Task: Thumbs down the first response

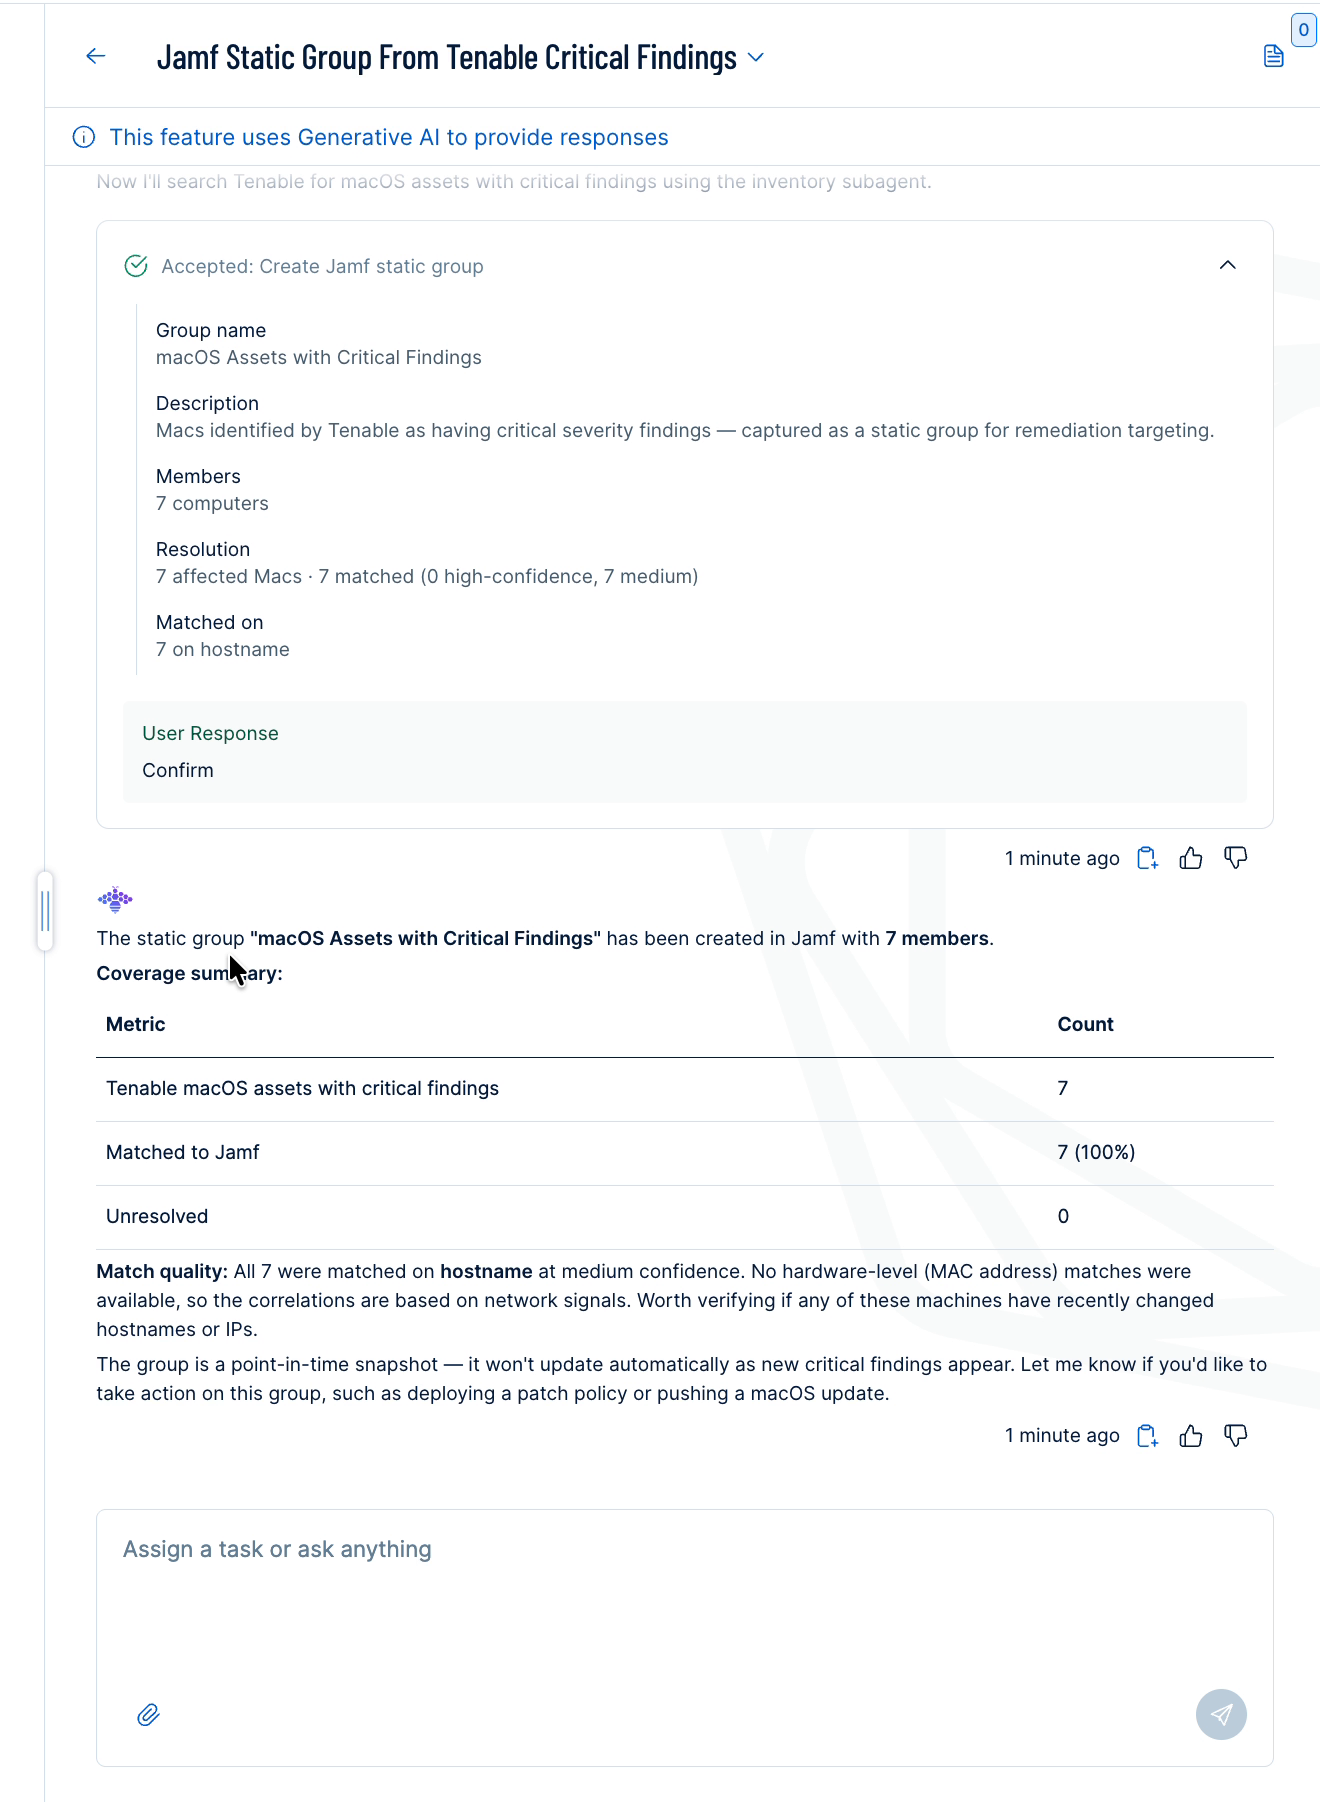Action: [x=1236, y=858]
